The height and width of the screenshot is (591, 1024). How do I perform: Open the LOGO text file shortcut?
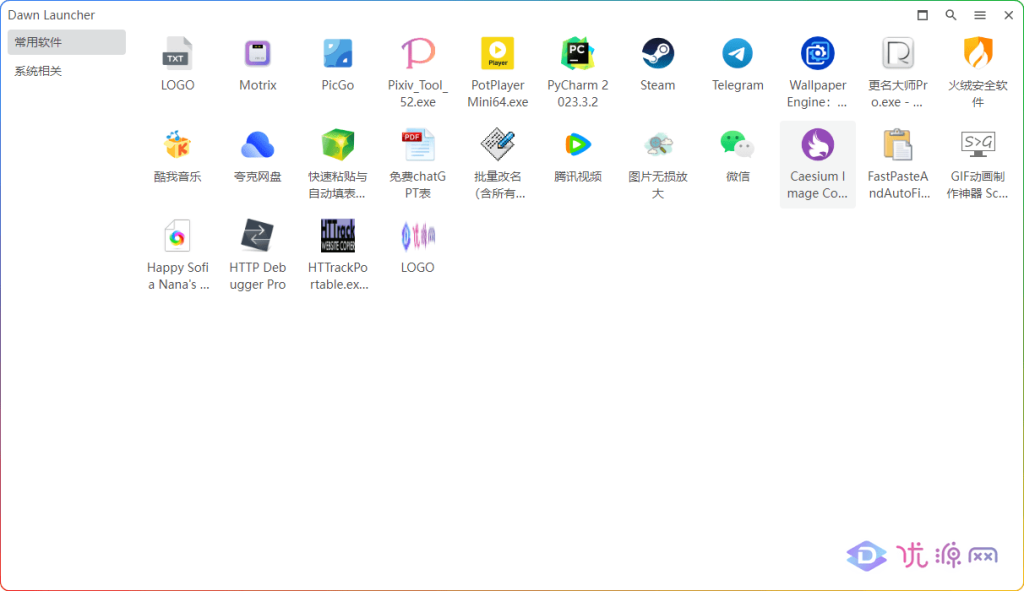(x=177, y=54)
